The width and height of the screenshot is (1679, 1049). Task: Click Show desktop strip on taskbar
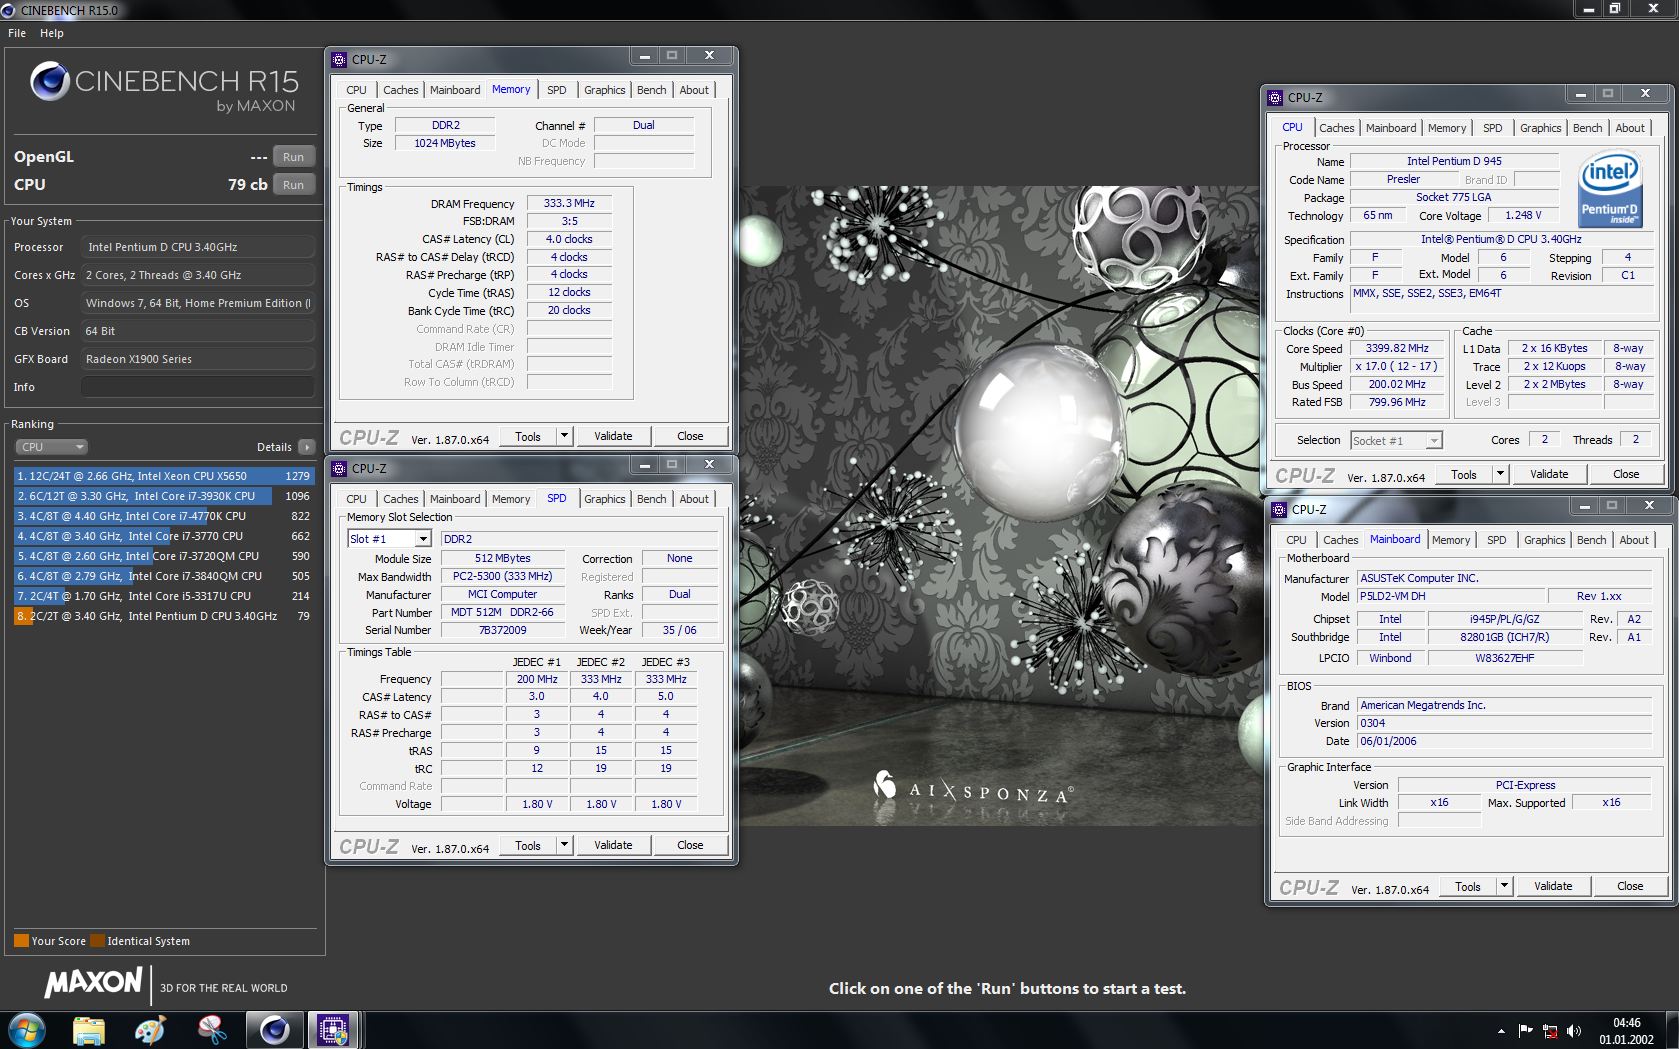[1672, 1030]
